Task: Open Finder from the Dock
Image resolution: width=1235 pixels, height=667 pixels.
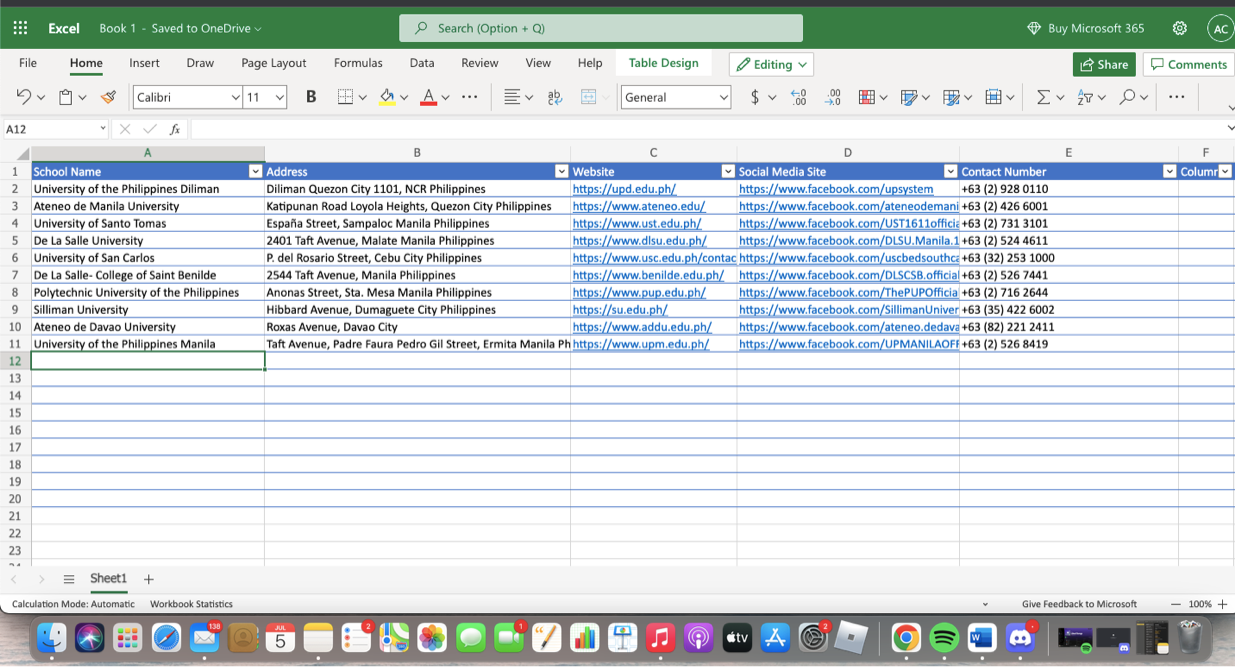Action: (x=52, y=637)
